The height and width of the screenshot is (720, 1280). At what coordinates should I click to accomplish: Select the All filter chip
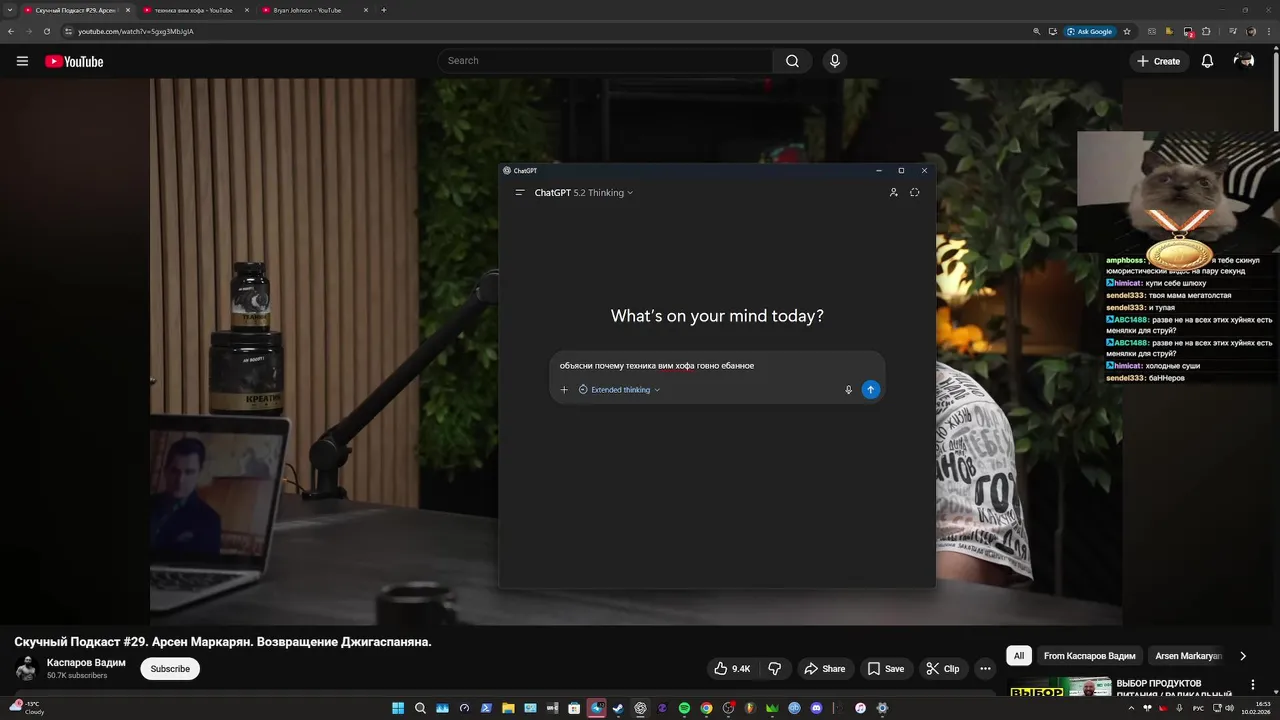1019,656
